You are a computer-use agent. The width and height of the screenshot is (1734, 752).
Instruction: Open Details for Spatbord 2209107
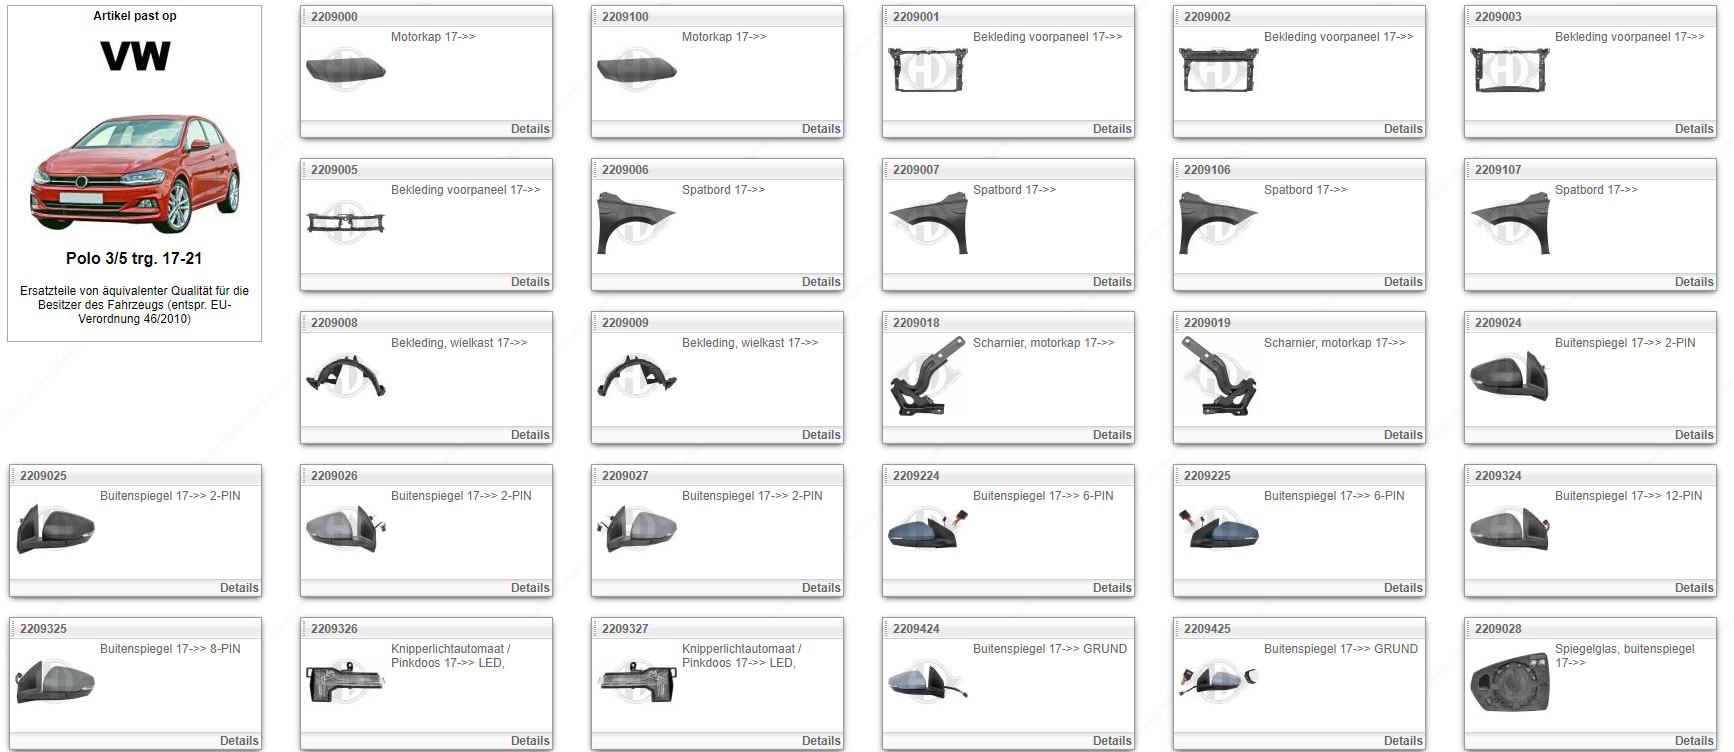click(1693, 282)
